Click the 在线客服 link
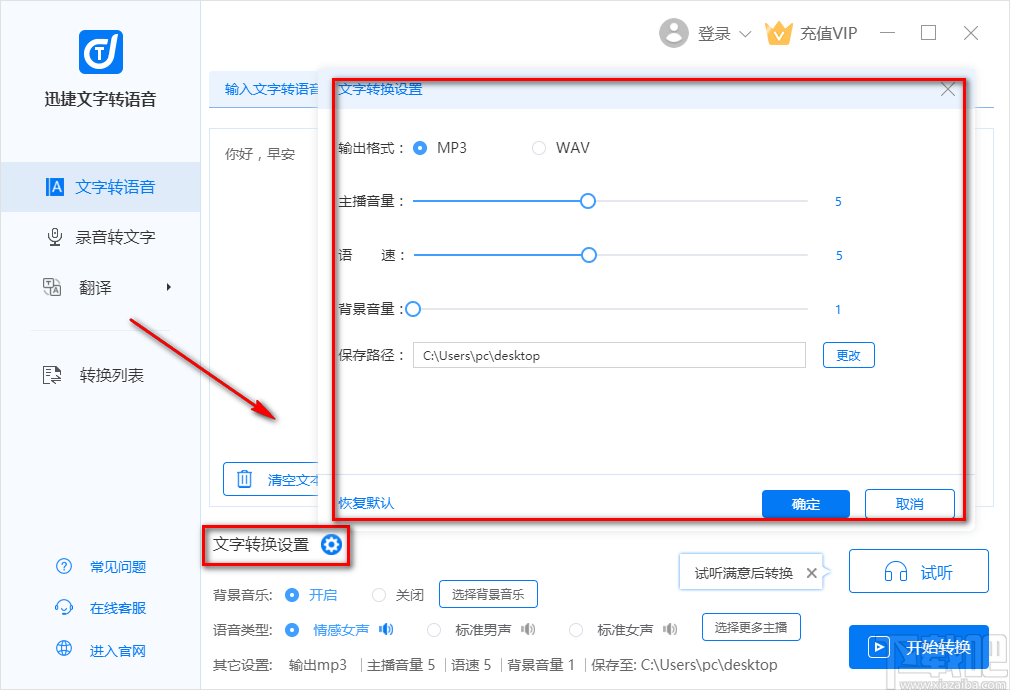 coord(118,608)
